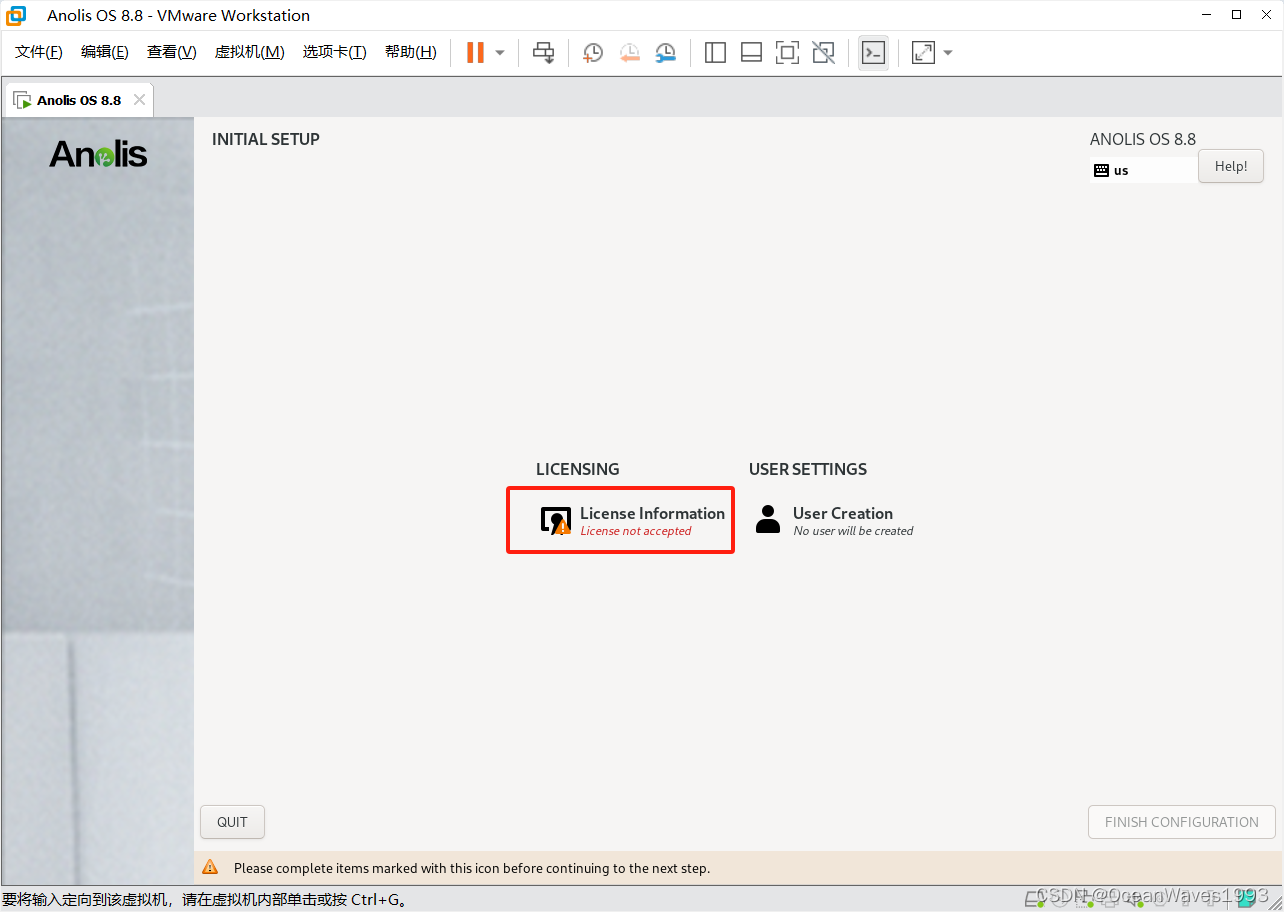The image size is (1284, 912).
Task: Click the FINISH CONFIGURATION button
Action: pos(1182,822)
